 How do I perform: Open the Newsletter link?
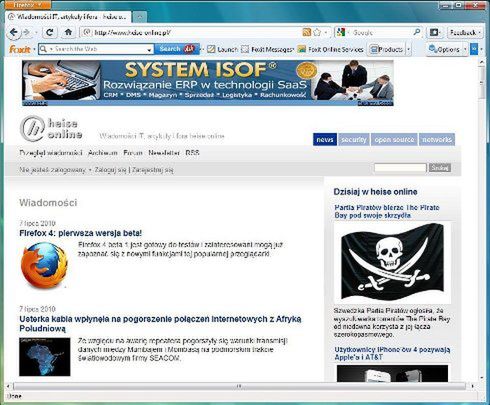pos(164,153)
